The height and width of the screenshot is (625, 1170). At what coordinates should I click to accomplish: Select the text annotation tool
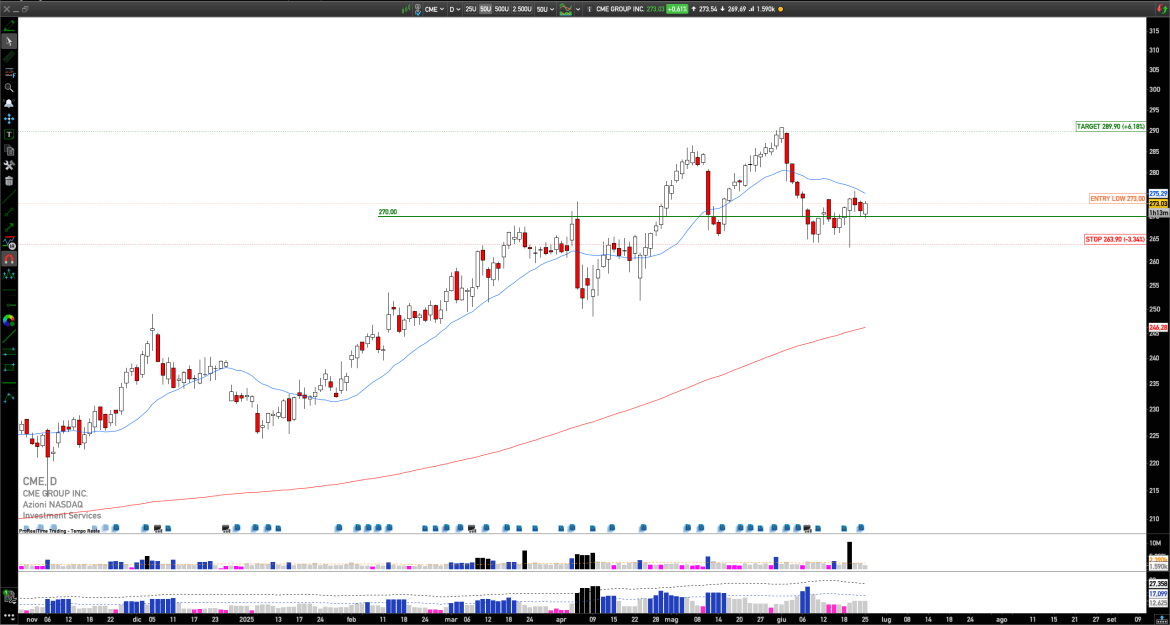point(9,134)
